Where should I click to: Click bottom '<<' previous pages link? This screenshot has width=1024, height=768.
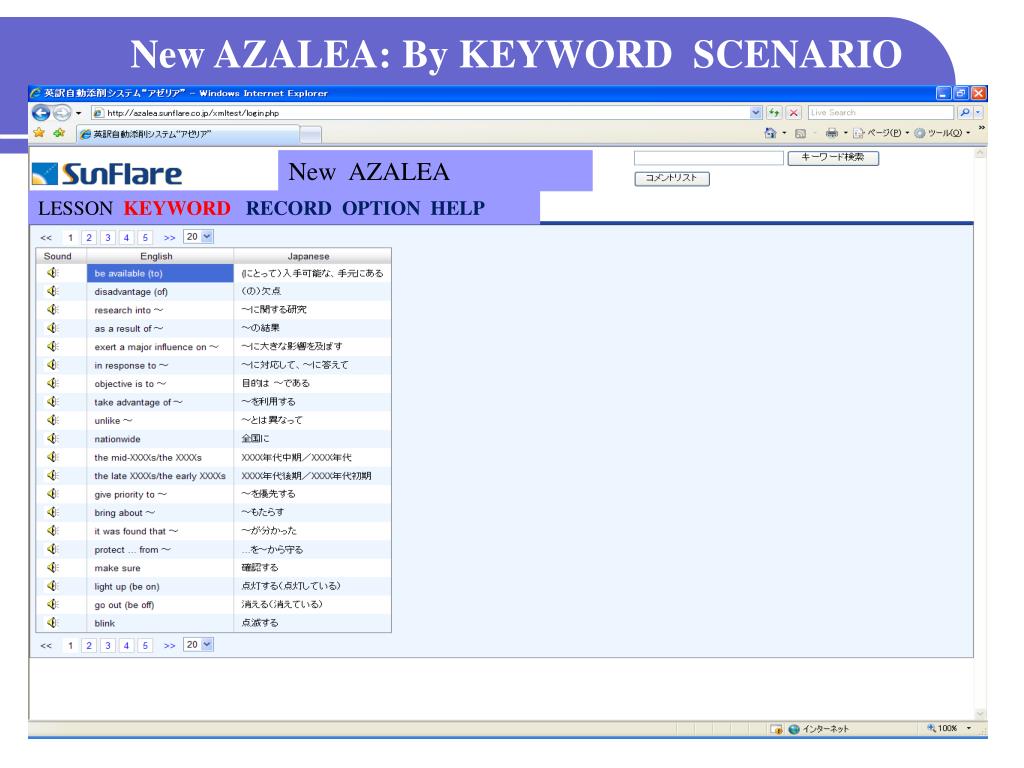46,646
